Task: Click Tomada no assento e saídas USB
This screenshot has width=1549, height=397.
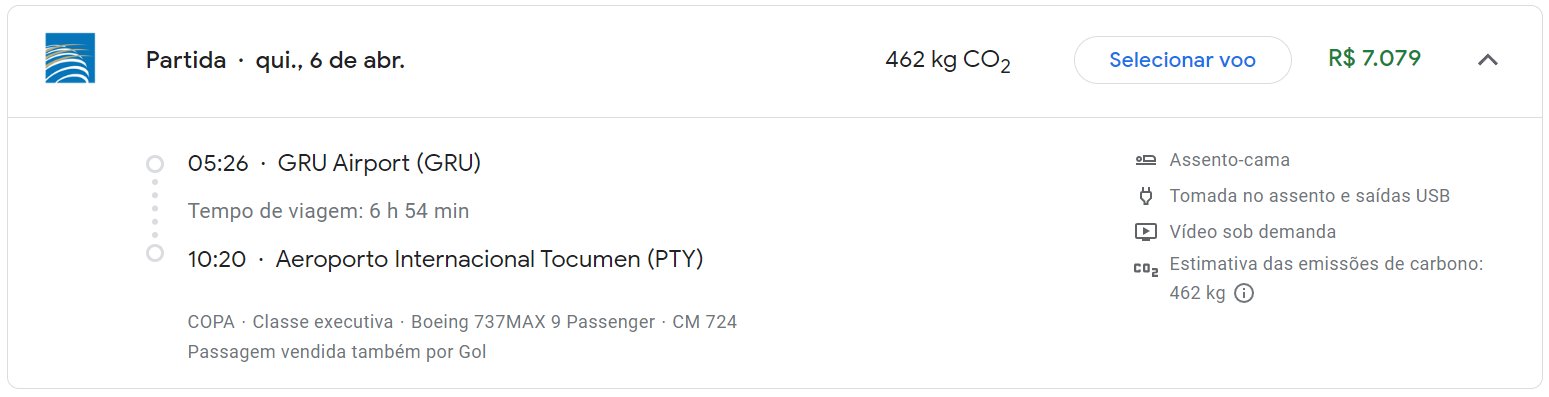Action: (1309, 196)
